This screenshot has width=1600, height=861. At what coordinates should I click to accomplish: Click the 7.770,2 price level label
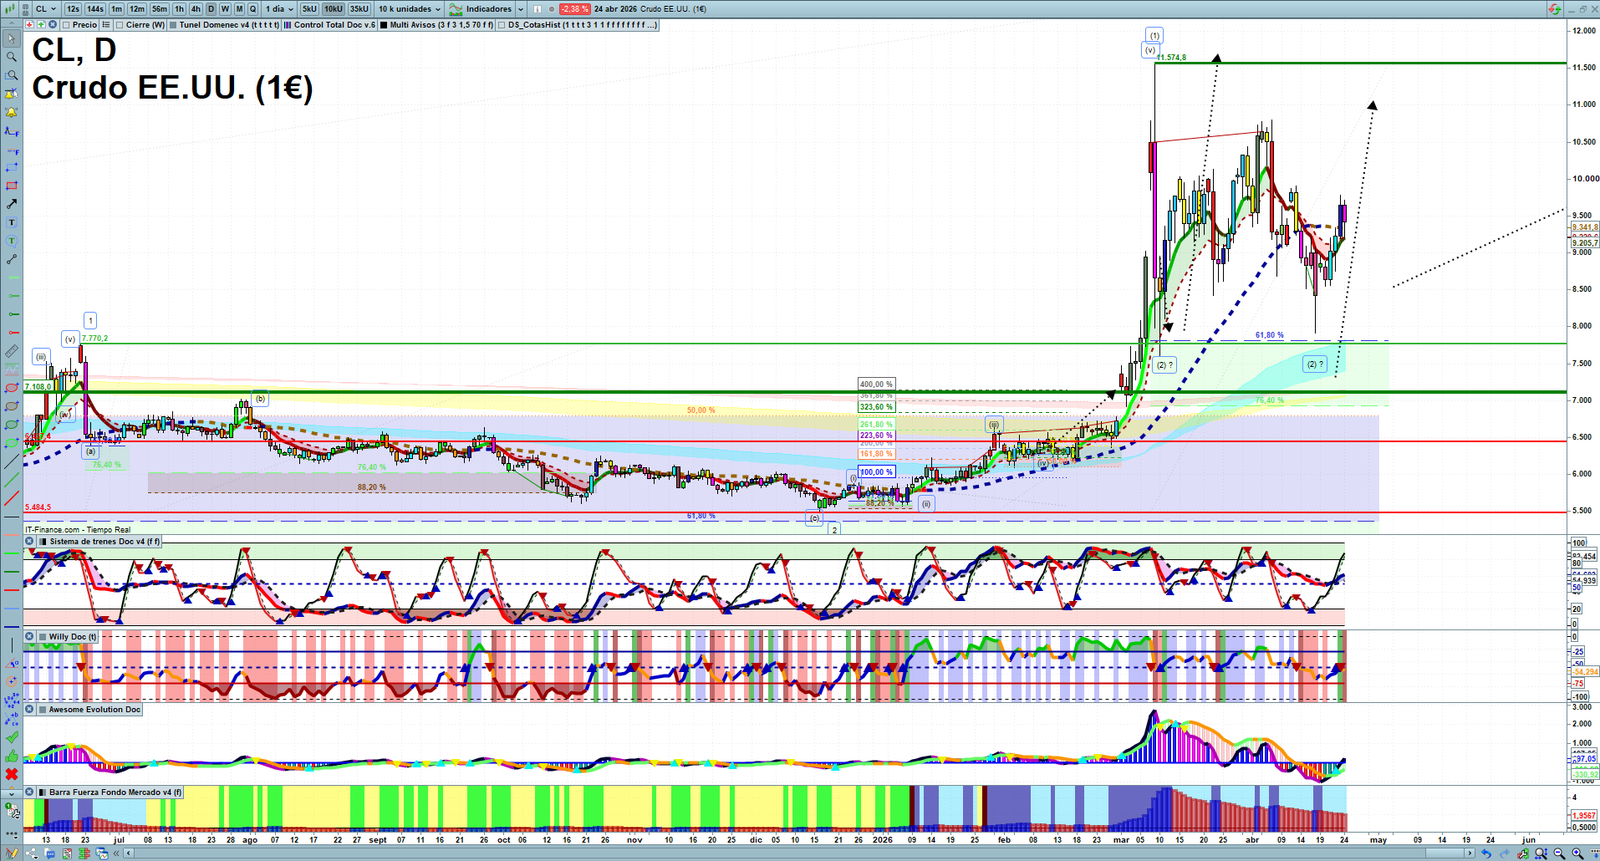(x=95, y=339)
